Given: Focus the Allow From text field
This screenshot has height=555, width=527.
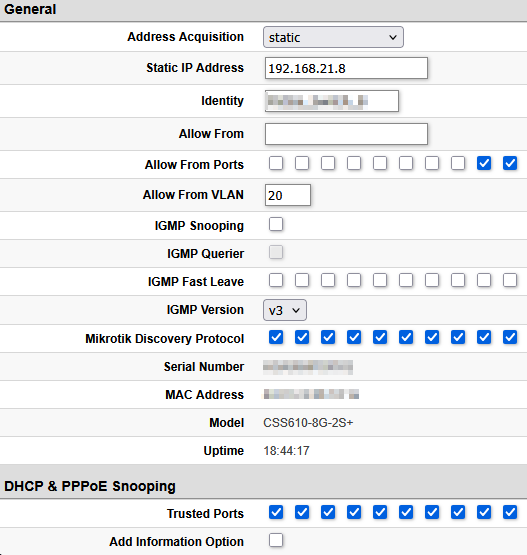Looking at the screenshot, I should (x=346, y=134).
